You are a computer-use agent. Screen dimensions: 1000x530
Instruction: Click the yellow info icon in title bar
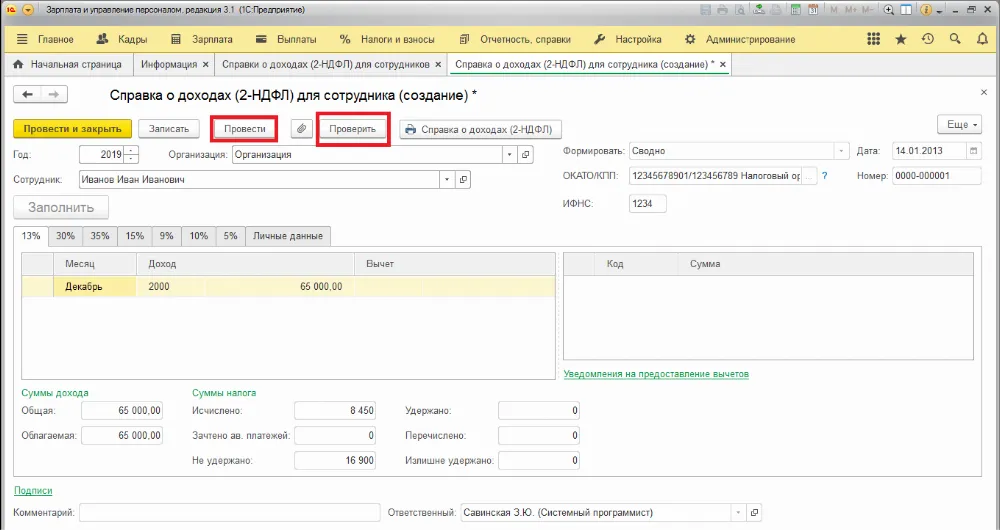click(925, 10)
